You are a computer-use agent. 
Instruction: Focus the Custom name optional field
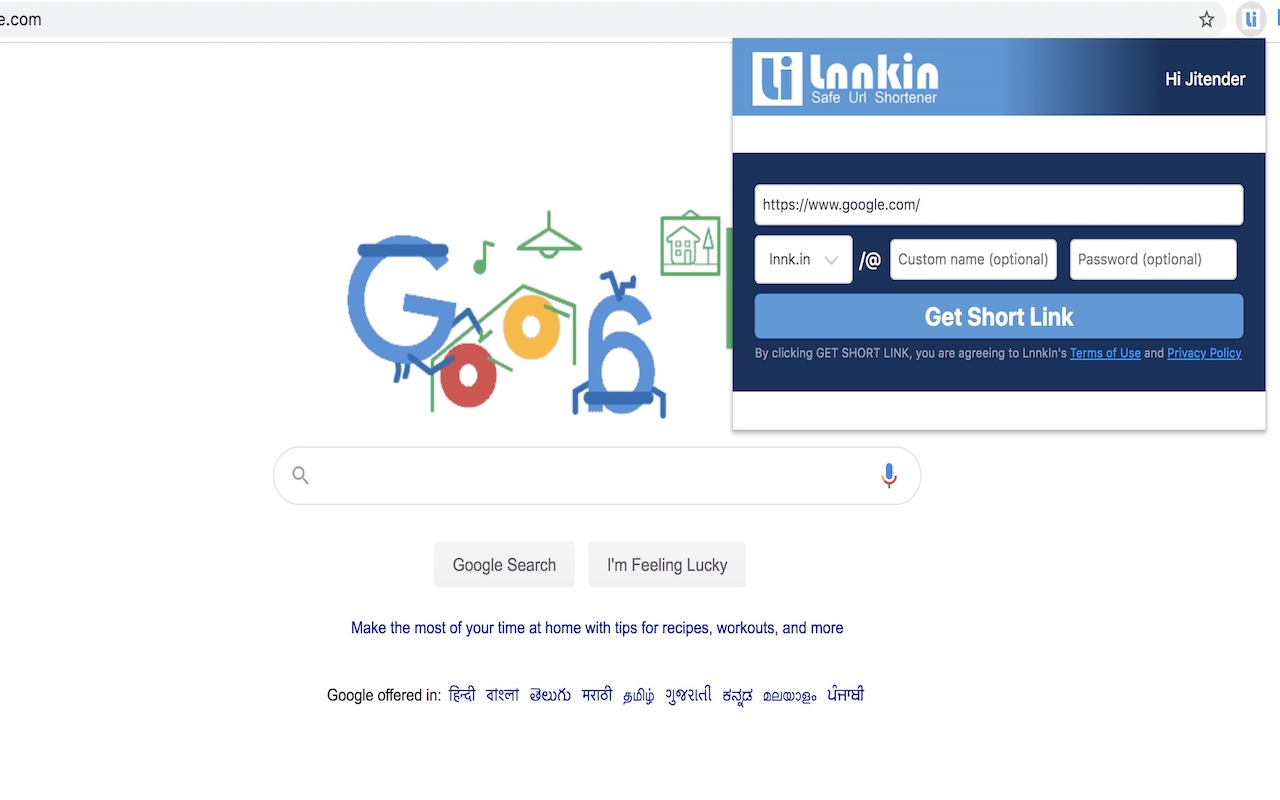point(973,260)
